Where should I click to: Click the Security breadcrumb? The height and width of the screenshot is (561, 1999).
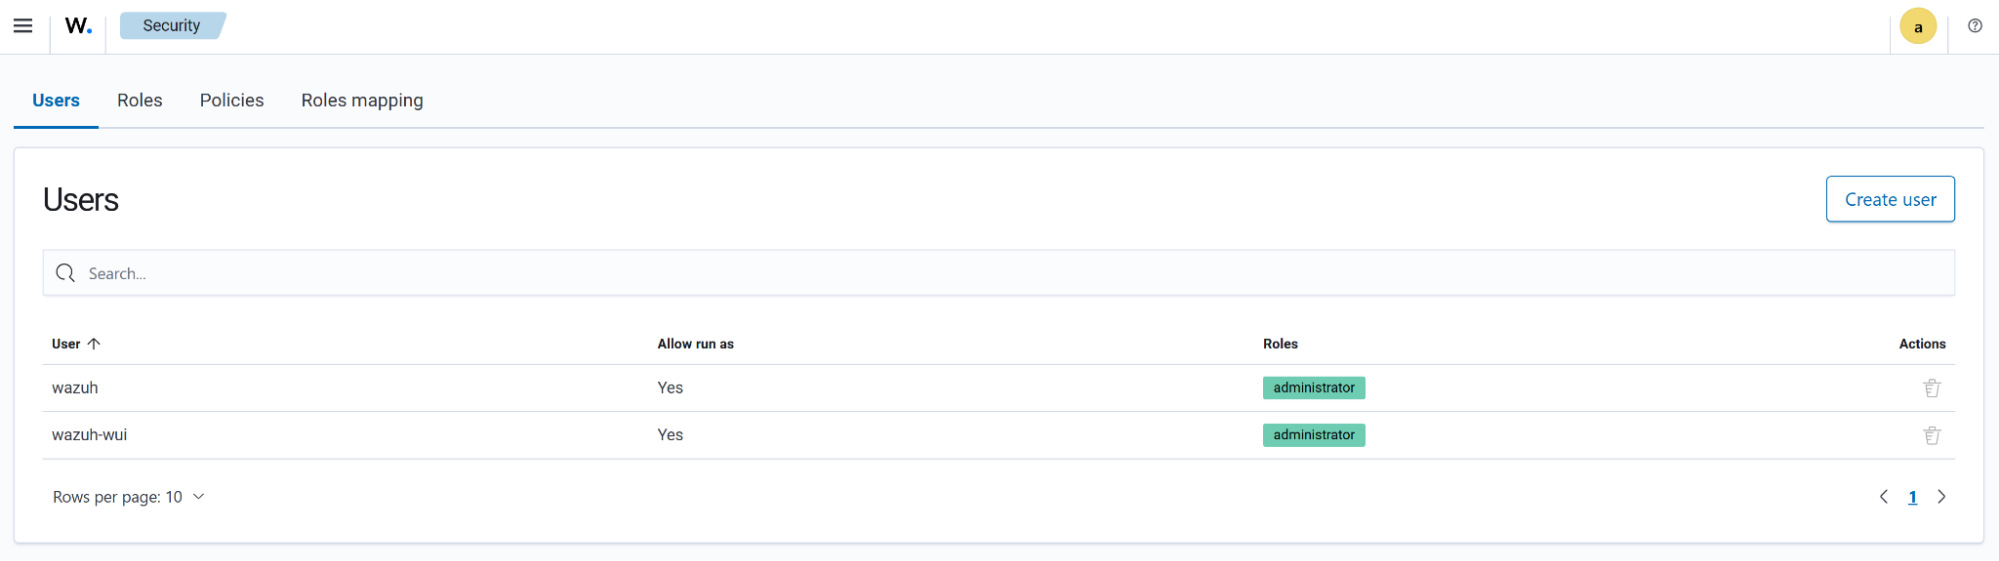tap(171, 26)
